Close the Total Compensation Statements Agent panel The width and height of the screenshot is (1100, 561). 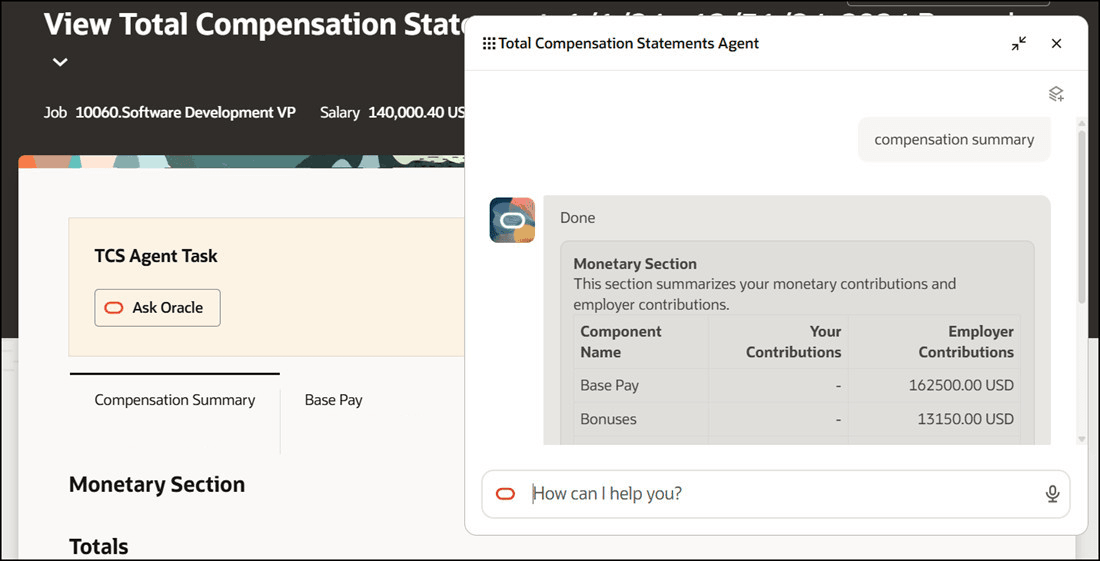(1056, 43)
